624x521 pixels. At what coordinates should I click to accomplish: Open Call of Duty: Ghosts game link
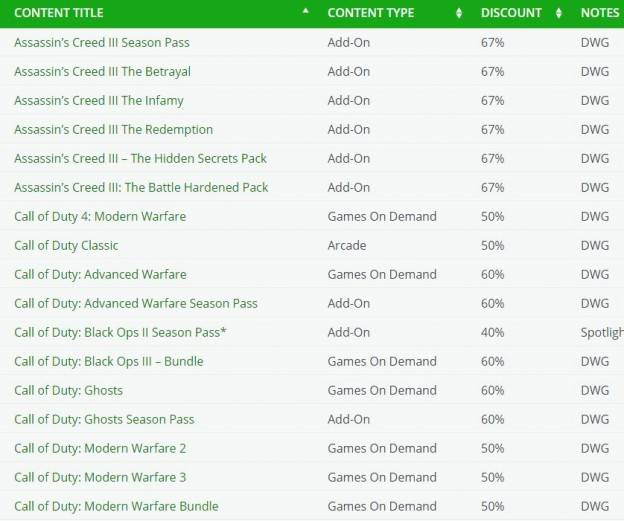tap(68, 390)
